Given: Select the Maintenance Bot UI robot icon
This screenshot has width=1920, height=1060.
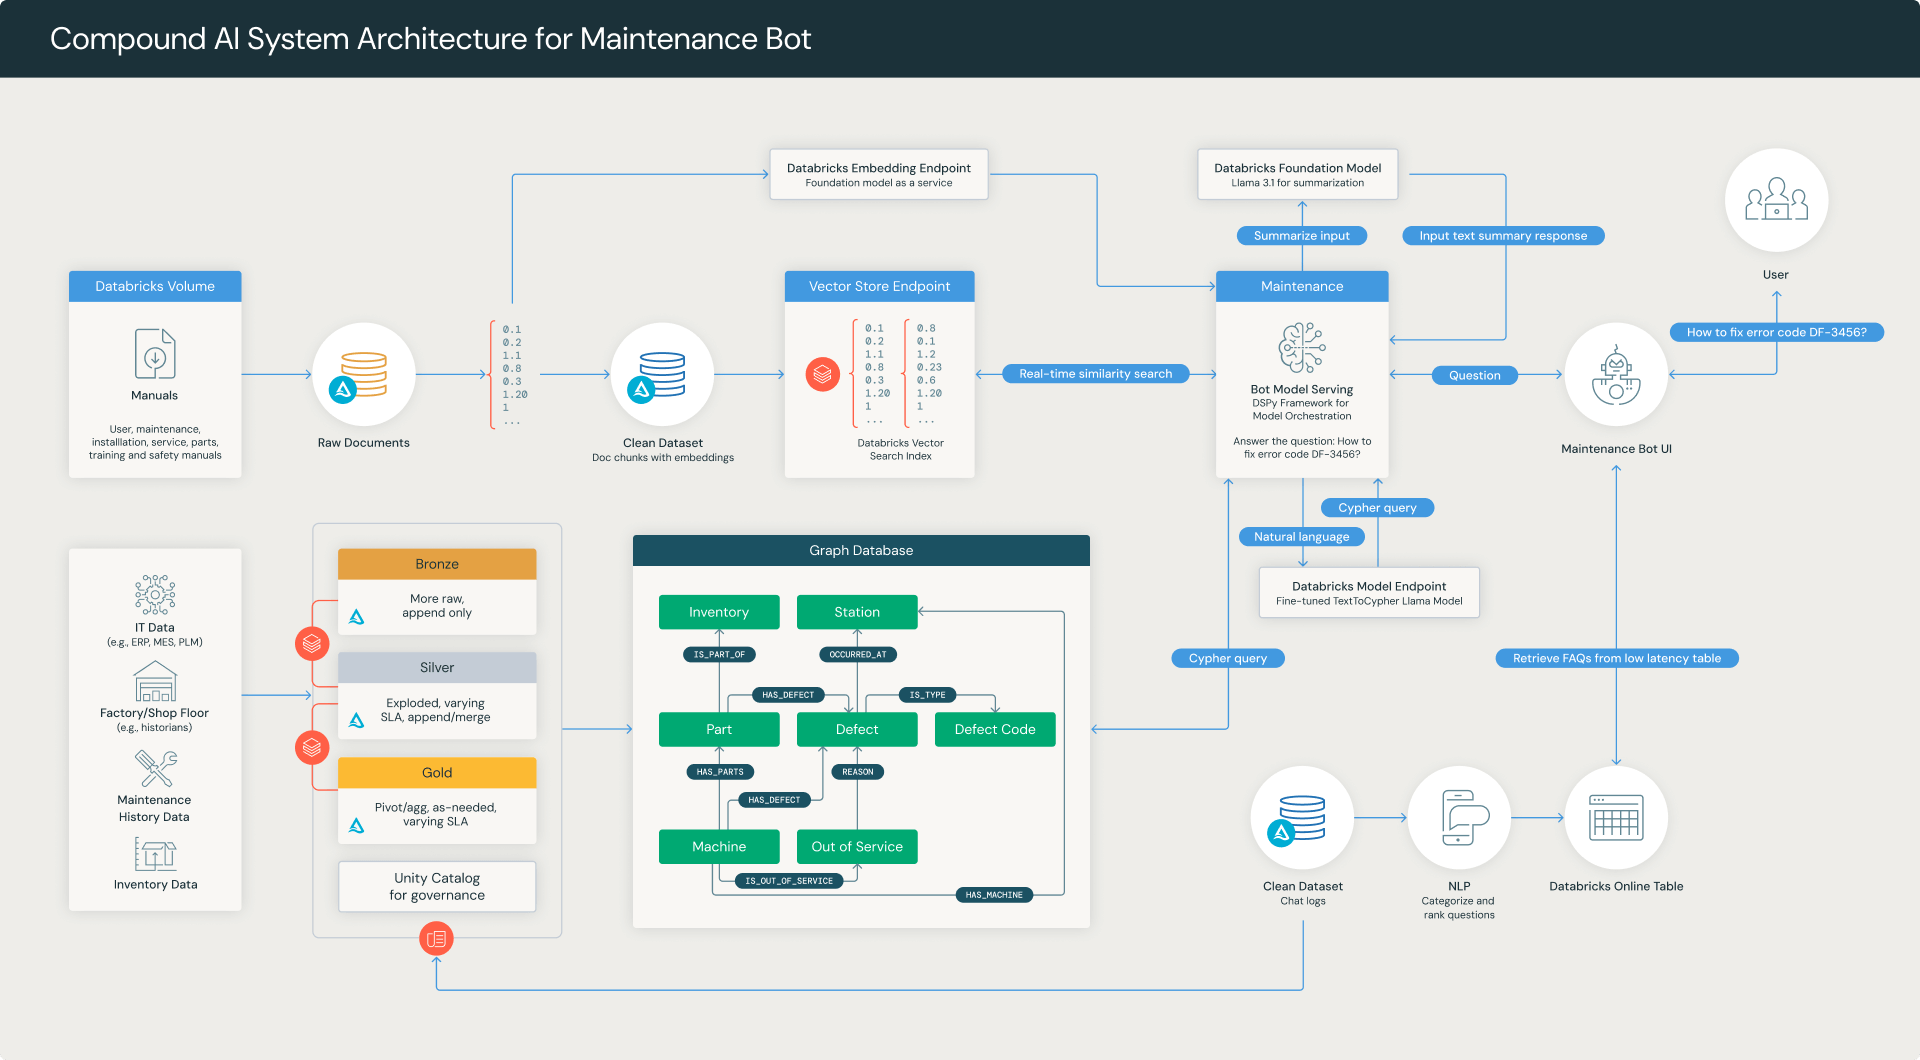Looking at the screenshot, I should [x=1616, y=376].
